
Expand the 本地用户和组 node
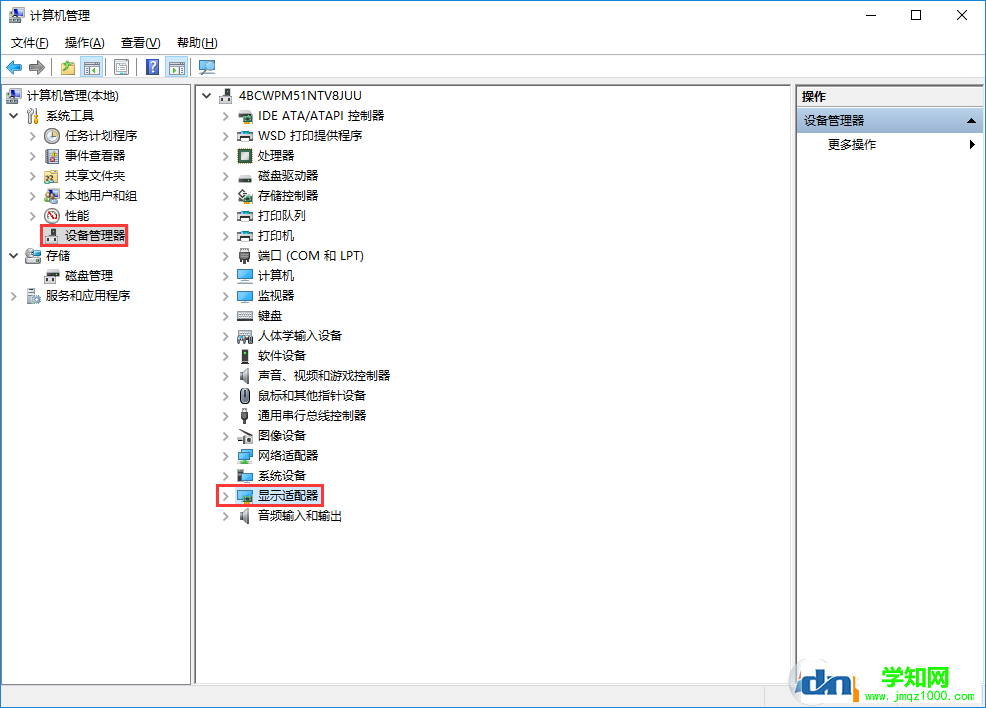[33, 196]
